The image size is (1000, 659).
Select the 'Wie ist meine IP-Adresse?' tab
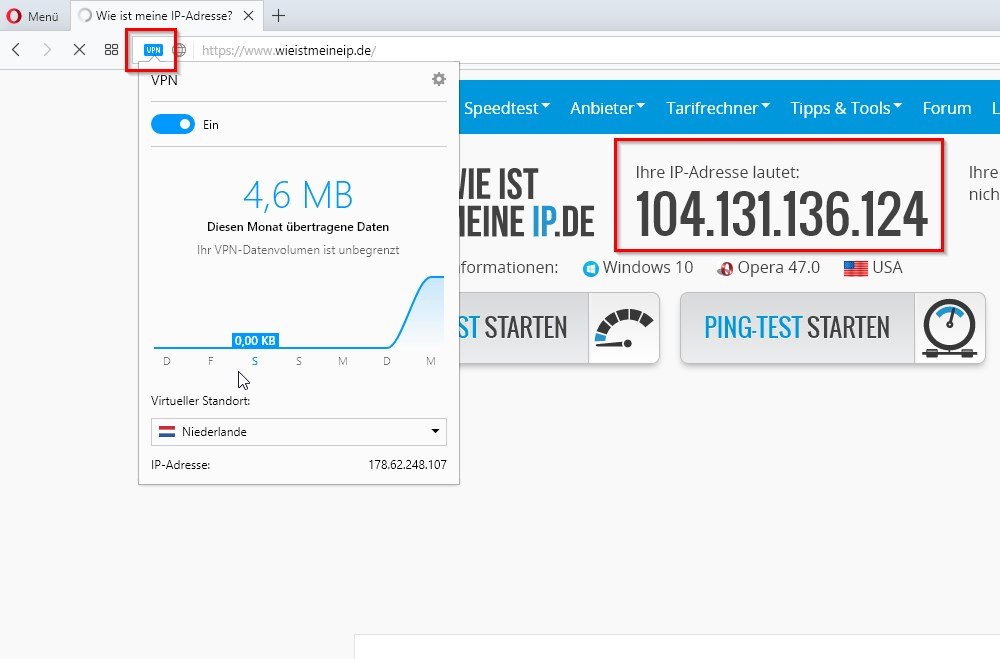pyautogui.click(x=164, y=16)
